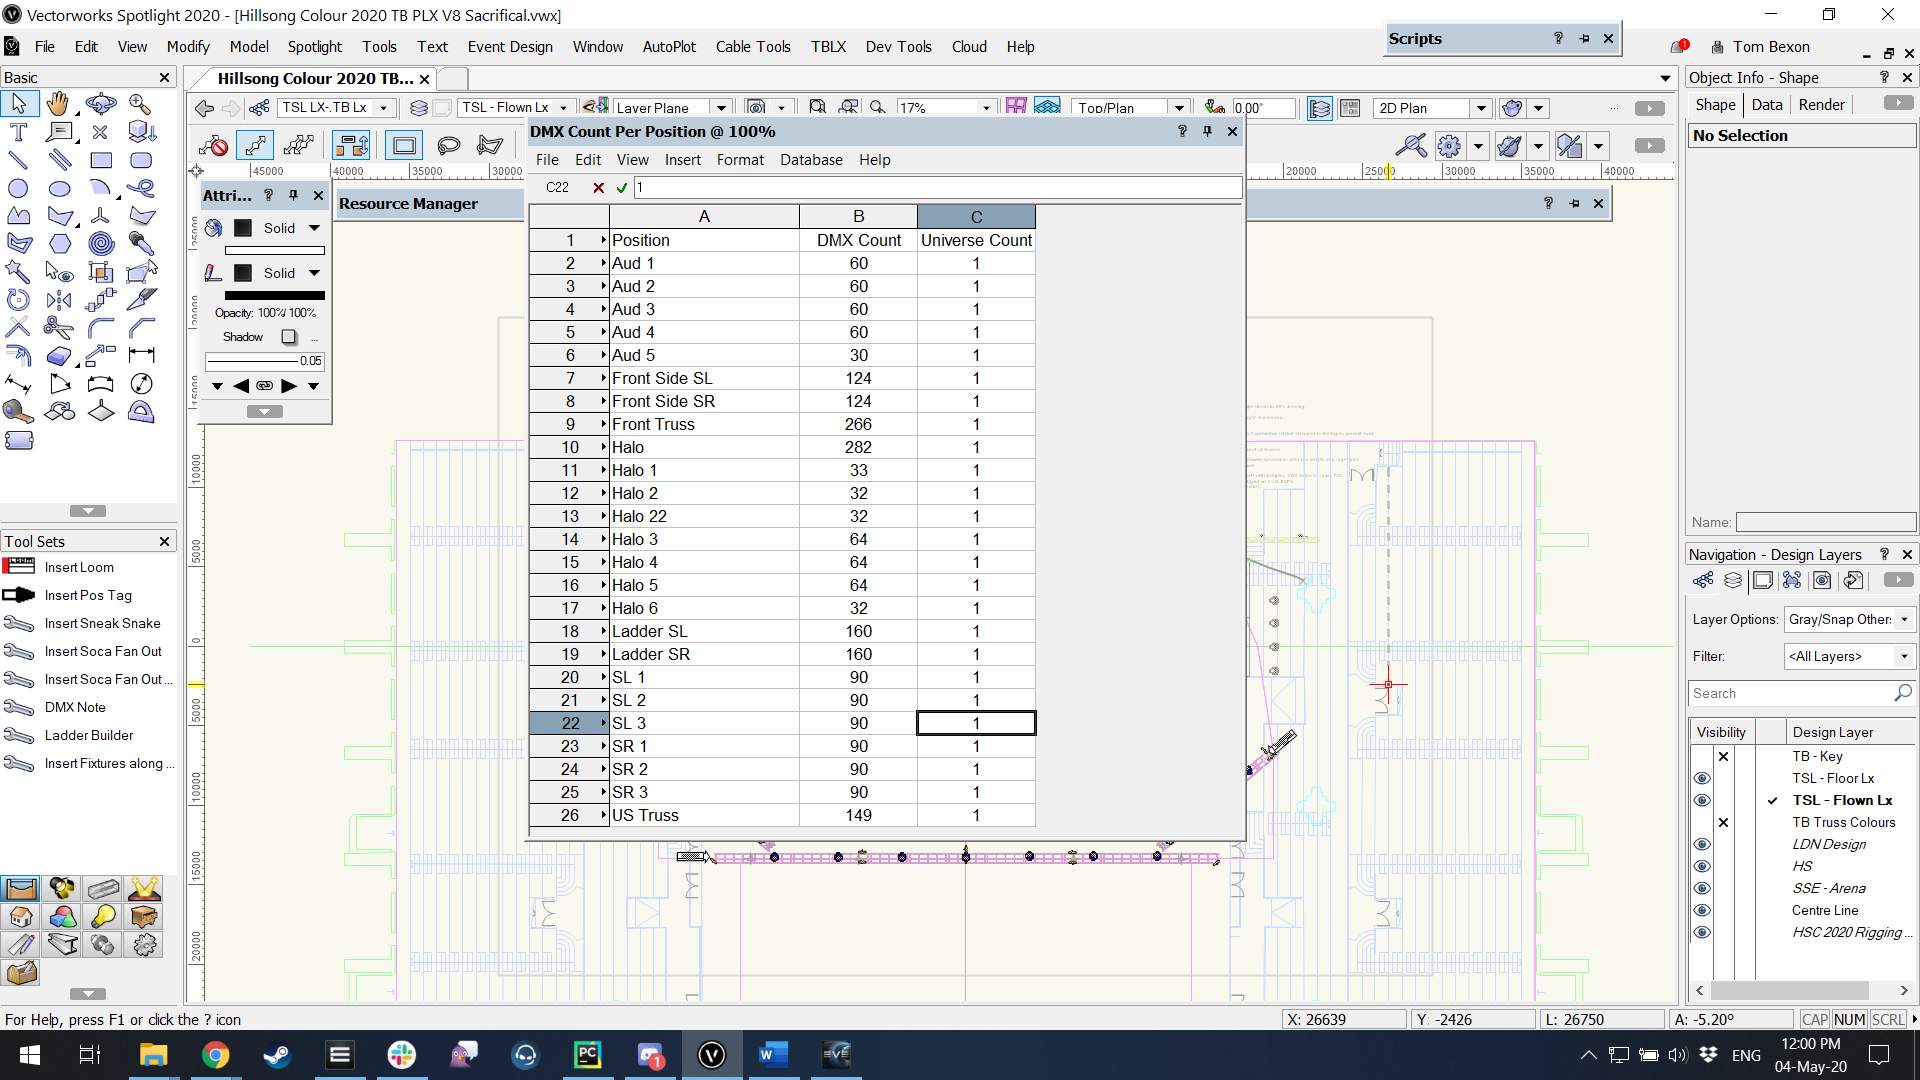Screen dimensions: 1920x1080
Task: Select row 10 header for Halo
Action: click(x=569, y=447)
